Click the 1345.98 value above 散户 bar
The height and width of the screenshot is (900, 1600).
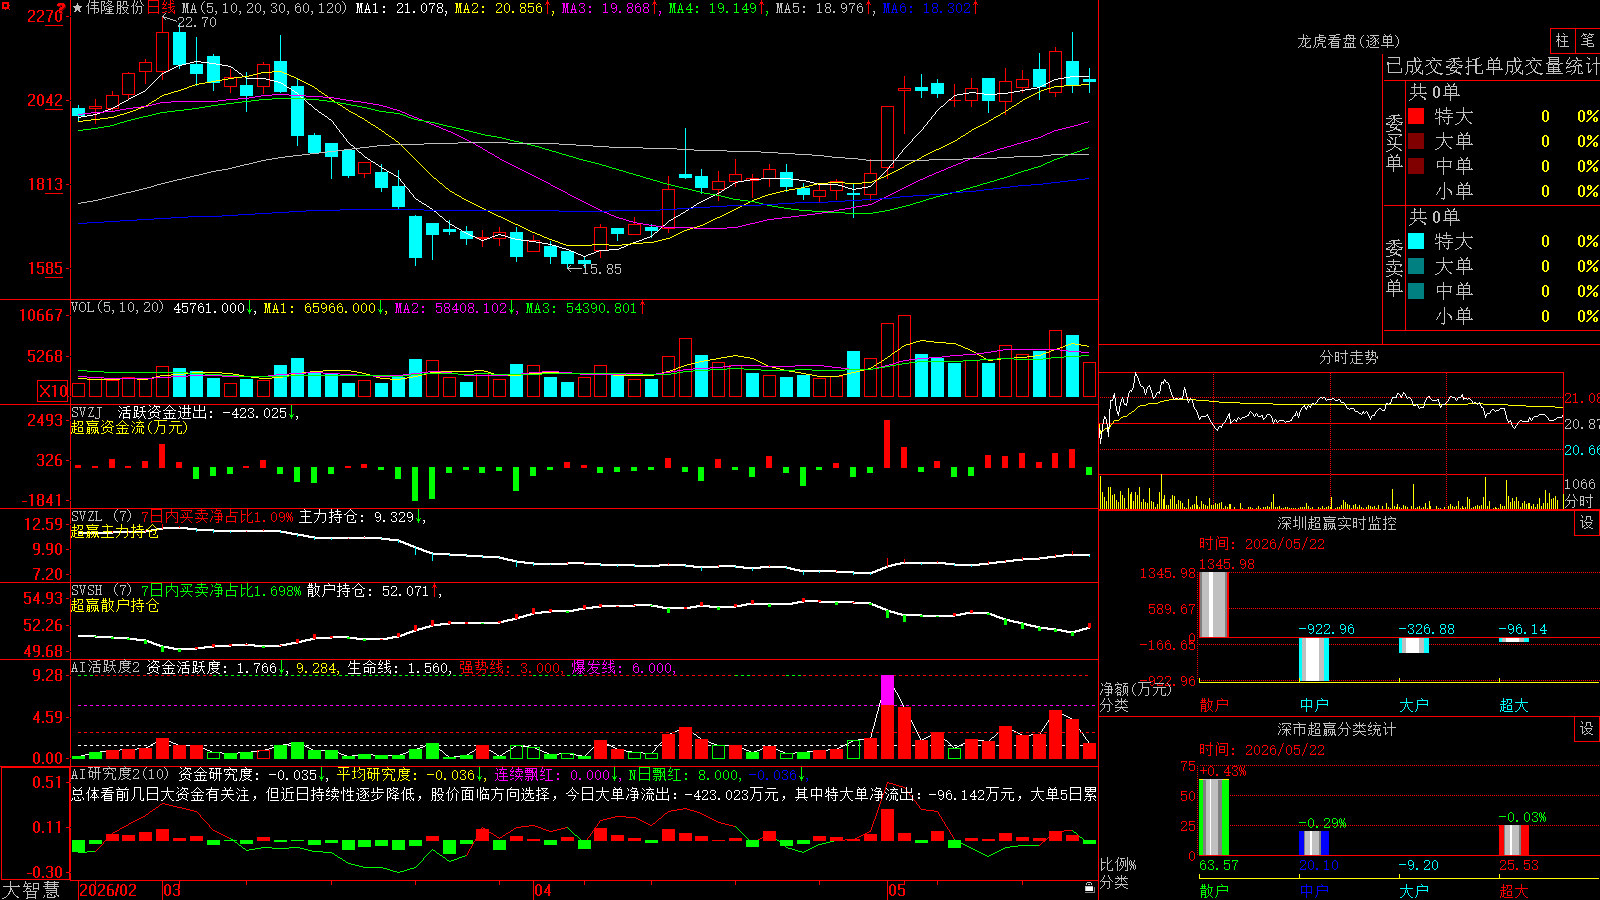[1226, 564]
